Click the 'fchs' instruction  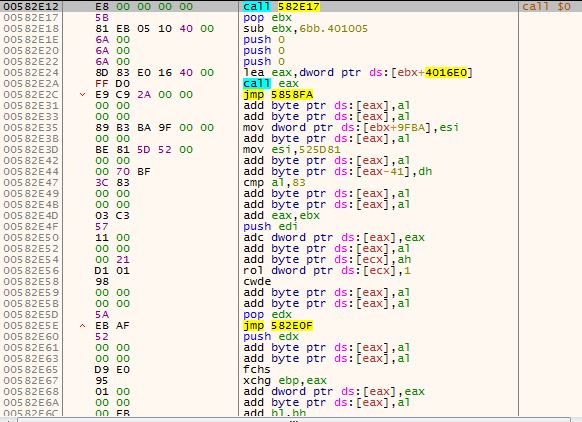point(256,370)
